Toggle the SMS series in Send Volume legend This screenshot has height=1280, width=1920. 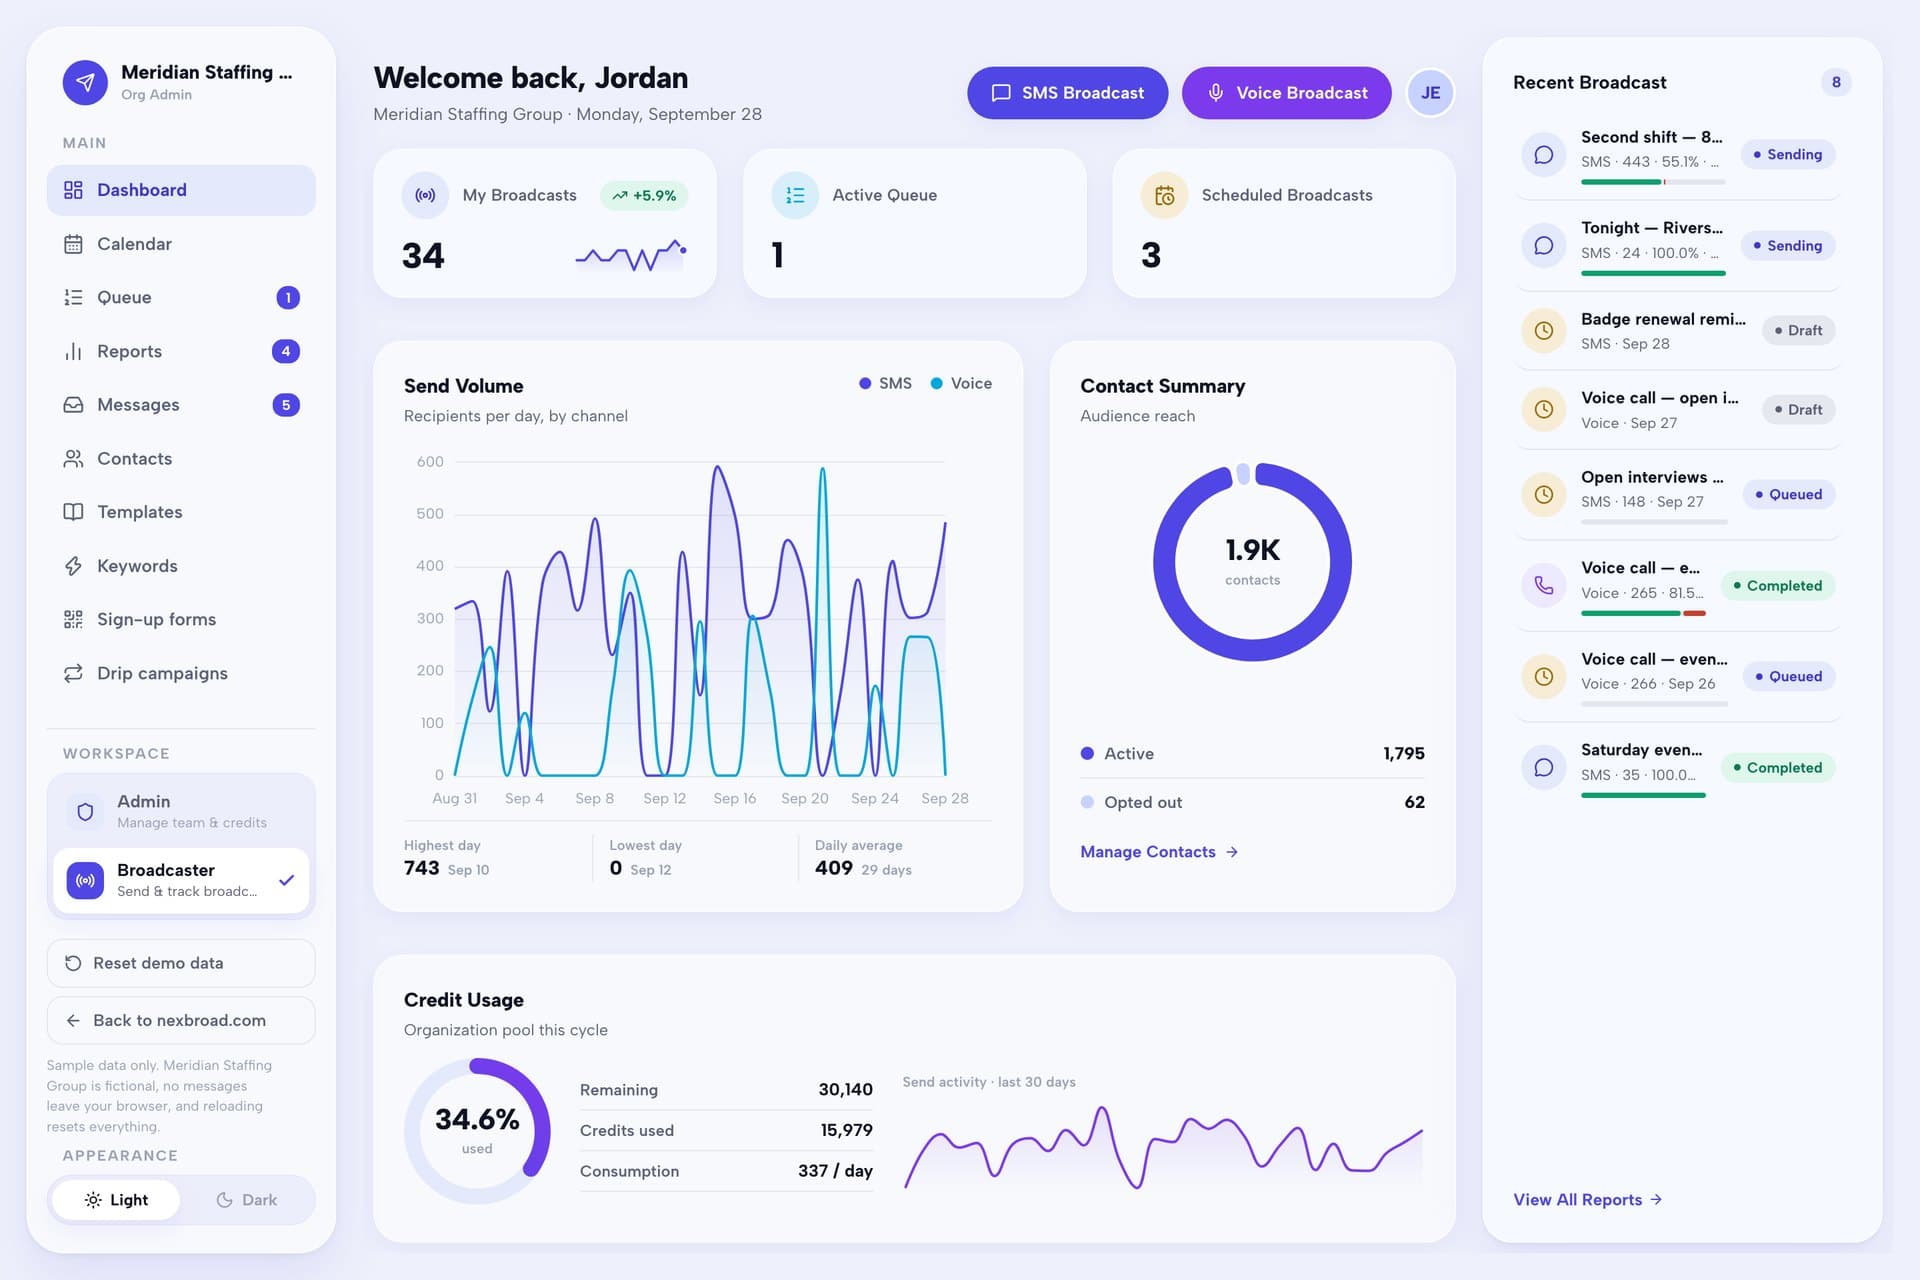(885, 383)
